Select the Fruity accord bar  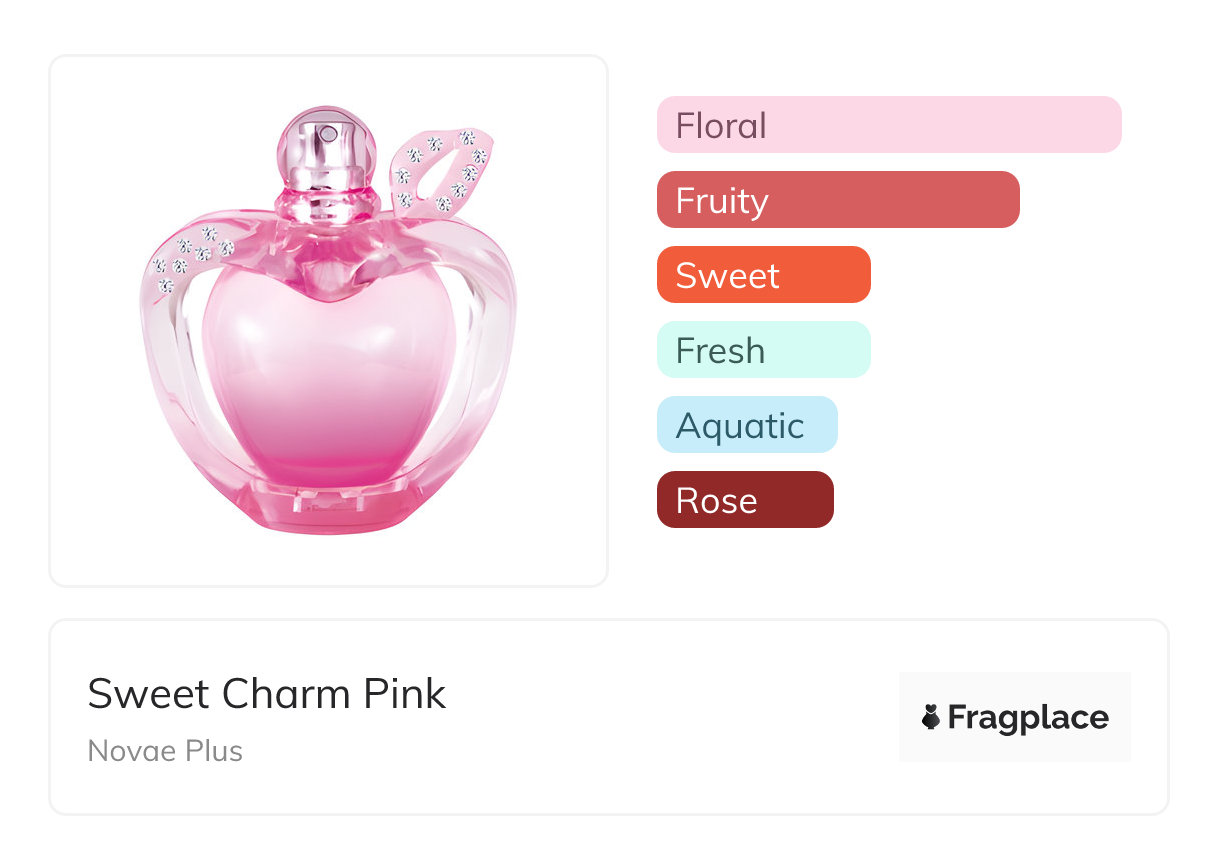point(837,200)
